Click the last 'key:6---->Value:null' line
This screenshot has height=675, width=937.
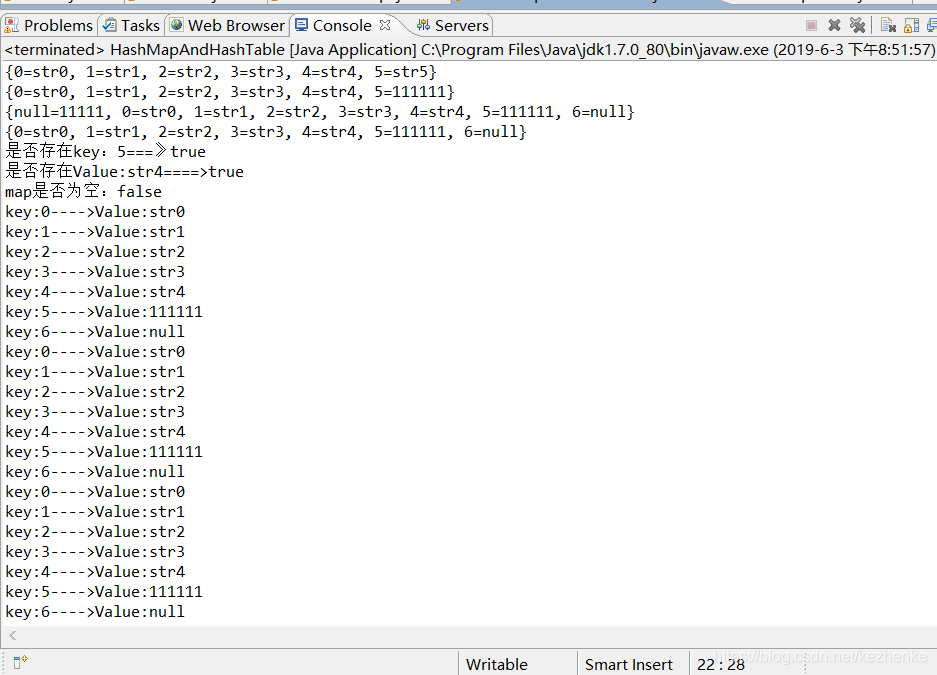[x=95, y=612]
